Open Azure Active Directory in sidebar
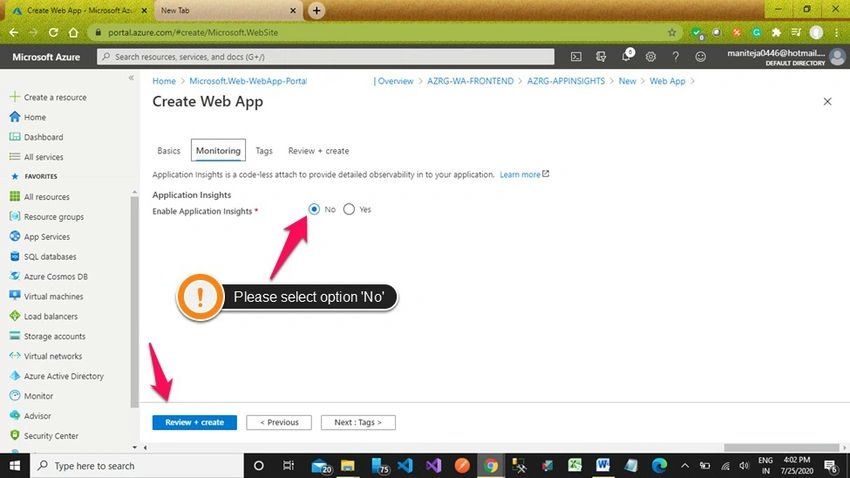 click(63, 376)
